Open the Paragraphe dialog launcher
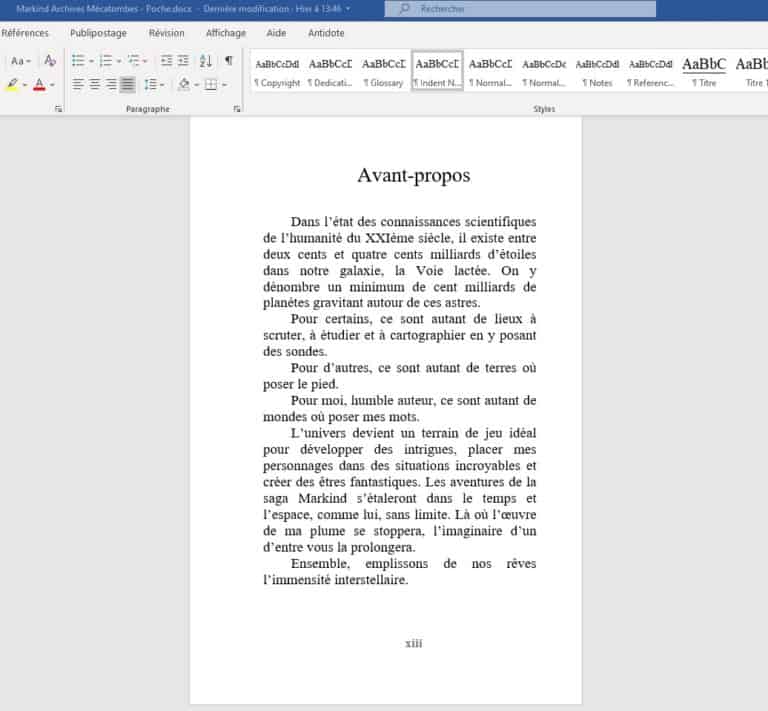 pyautogui.click(x=237, y=108)
